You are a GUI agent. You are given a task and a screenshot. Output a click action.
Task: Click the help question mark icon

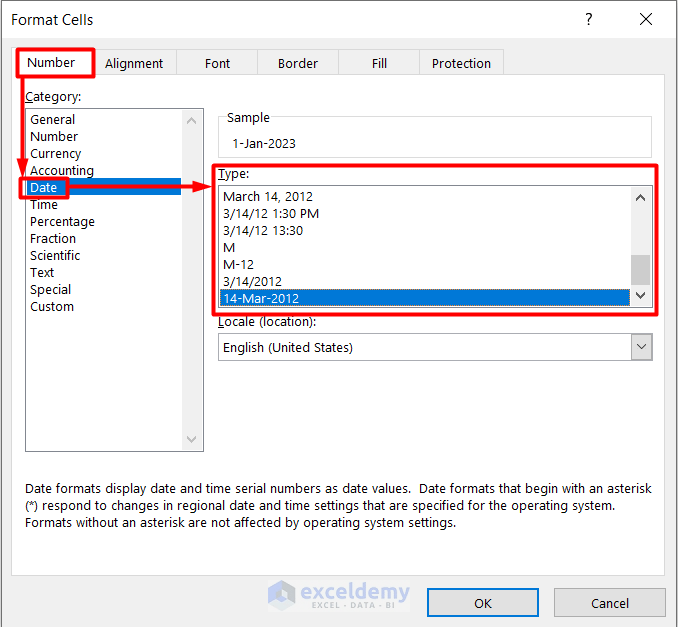pyautogui.click(x=588, y=19)
